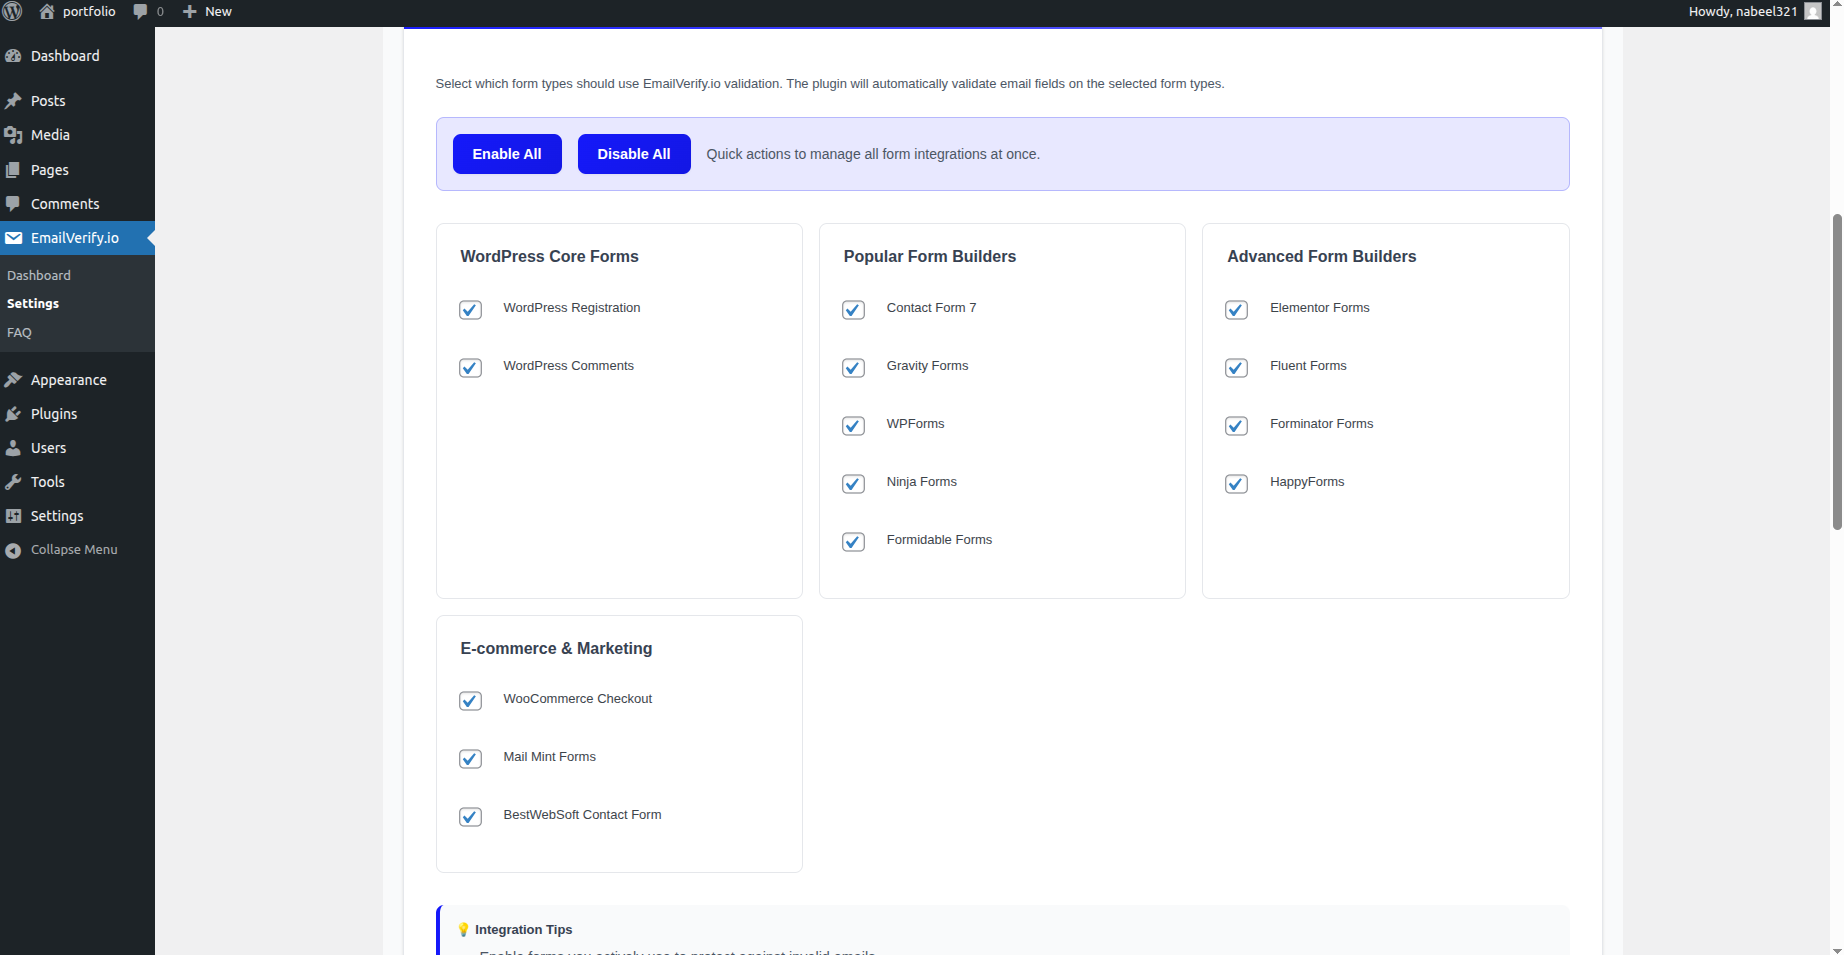This screenshot has height=955, width=1844.
Task: Toggle Formidable Forms checkbox
Action: [x=853, y=542]
